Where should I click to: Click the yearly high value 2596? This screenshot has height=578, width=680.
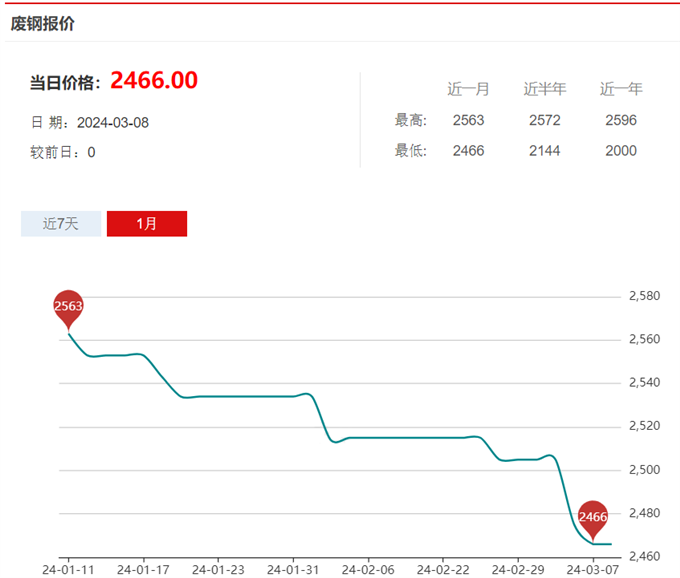[x=621, y=120]
